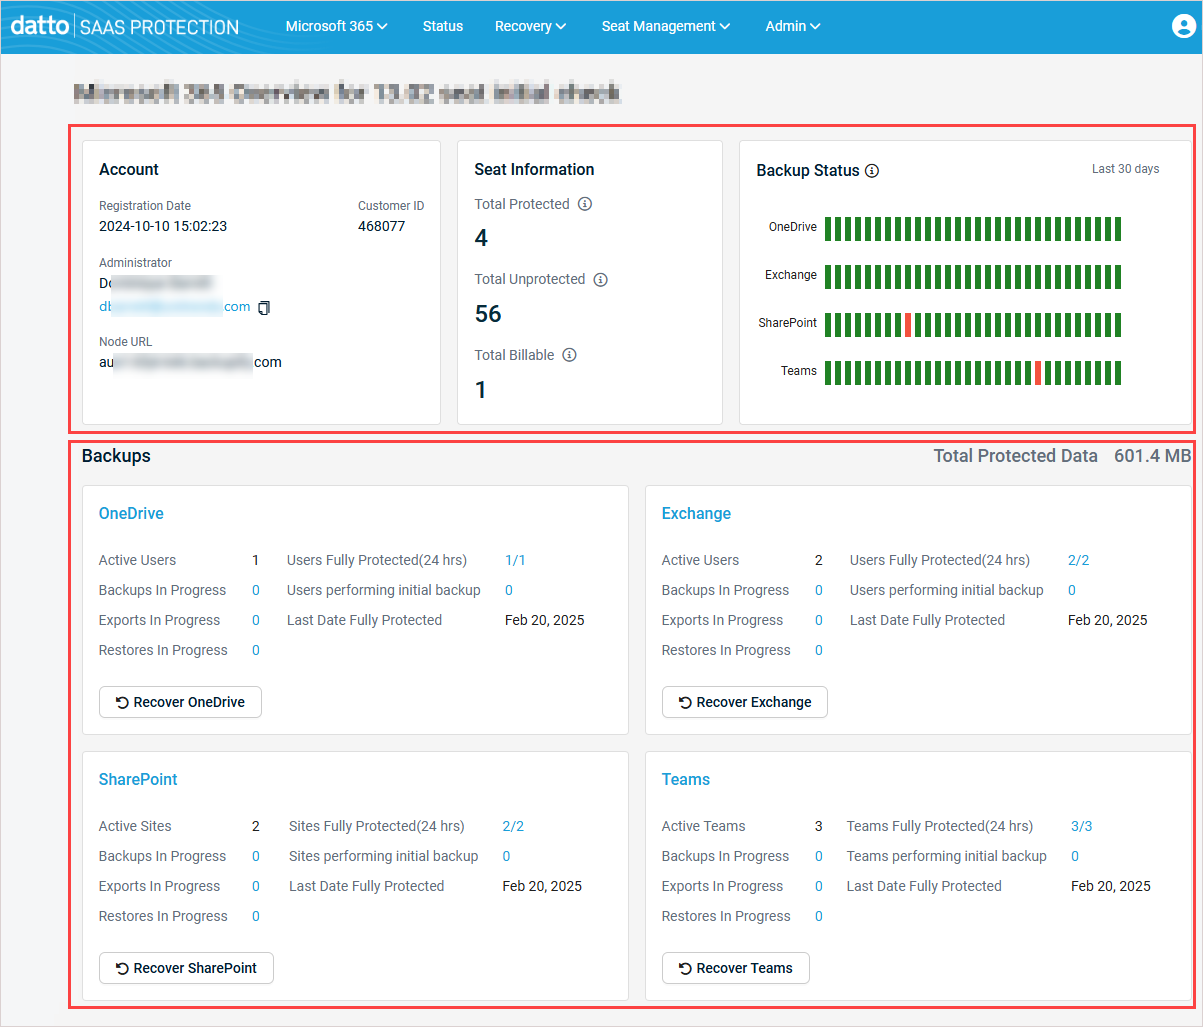The height and width of the screenshot is (1027, 1203).
Task: Open Exchange Restores In Progress count
Action: pyautogui.click(x=819, y=650)
